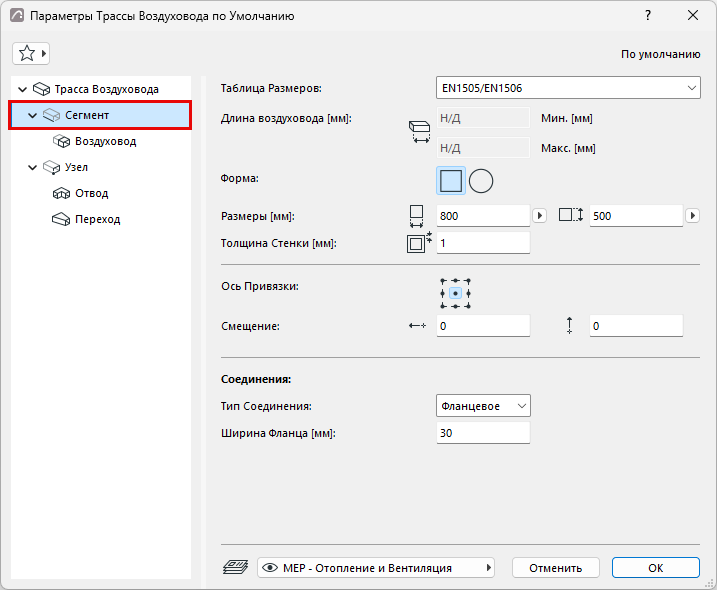The height and width of the screenshot is (590, 717).
Task: Select the Воздуховод tree item
Action: coord(106,141)
